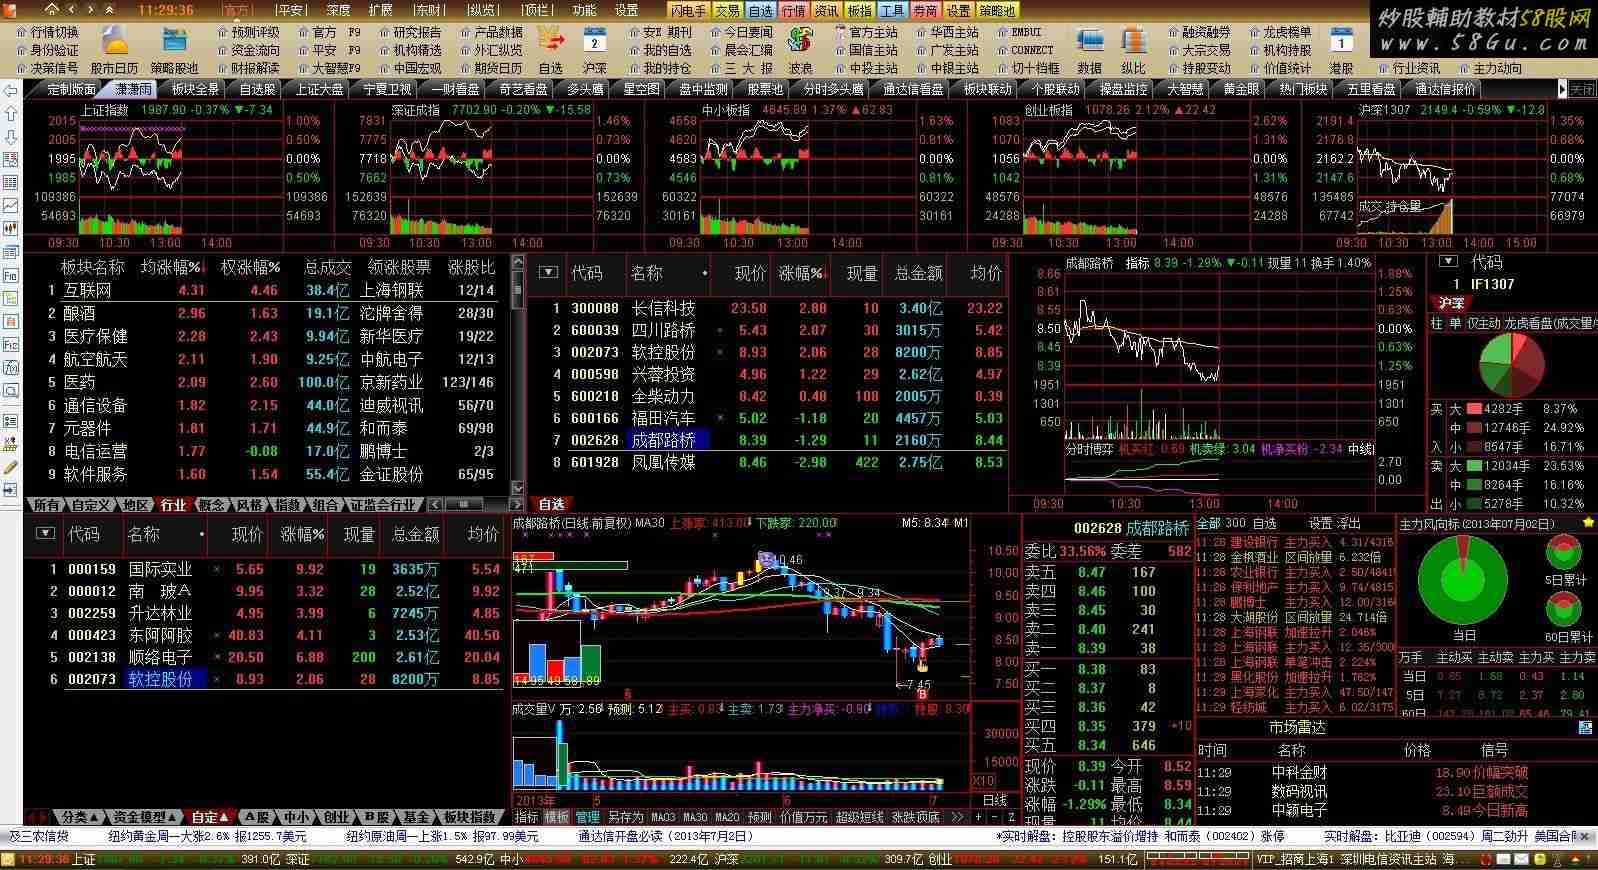Open the 龙虎榜单 link

(x=1287, y=32)
